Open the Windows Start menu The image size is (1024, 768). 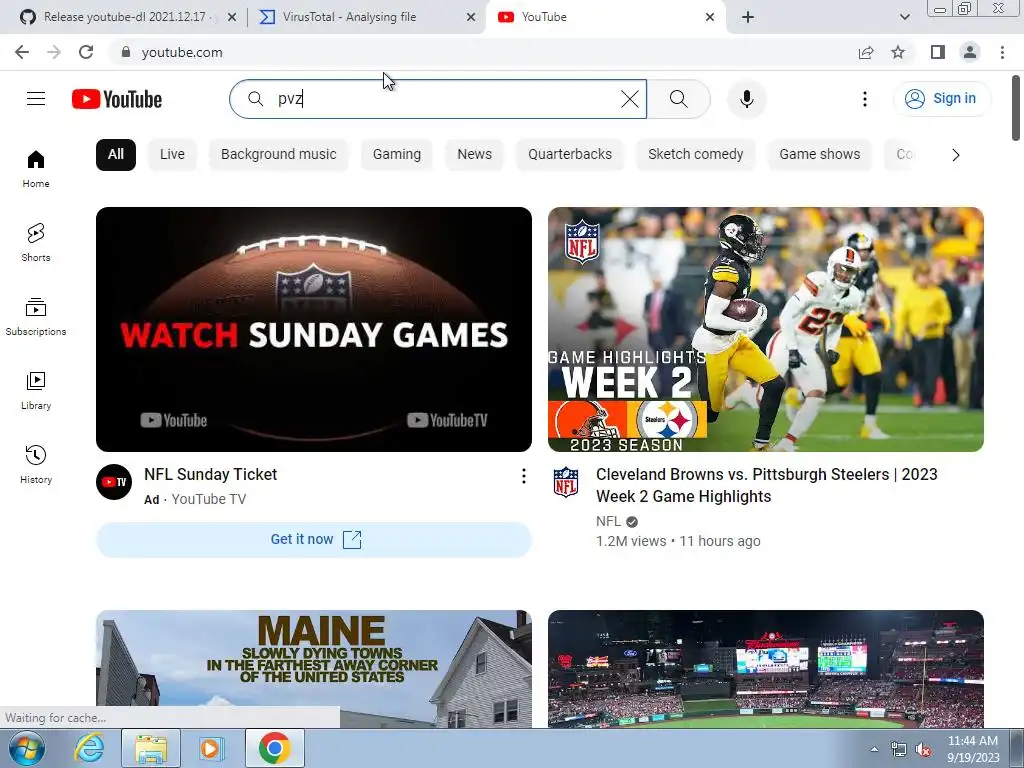(x=27, y=748)
